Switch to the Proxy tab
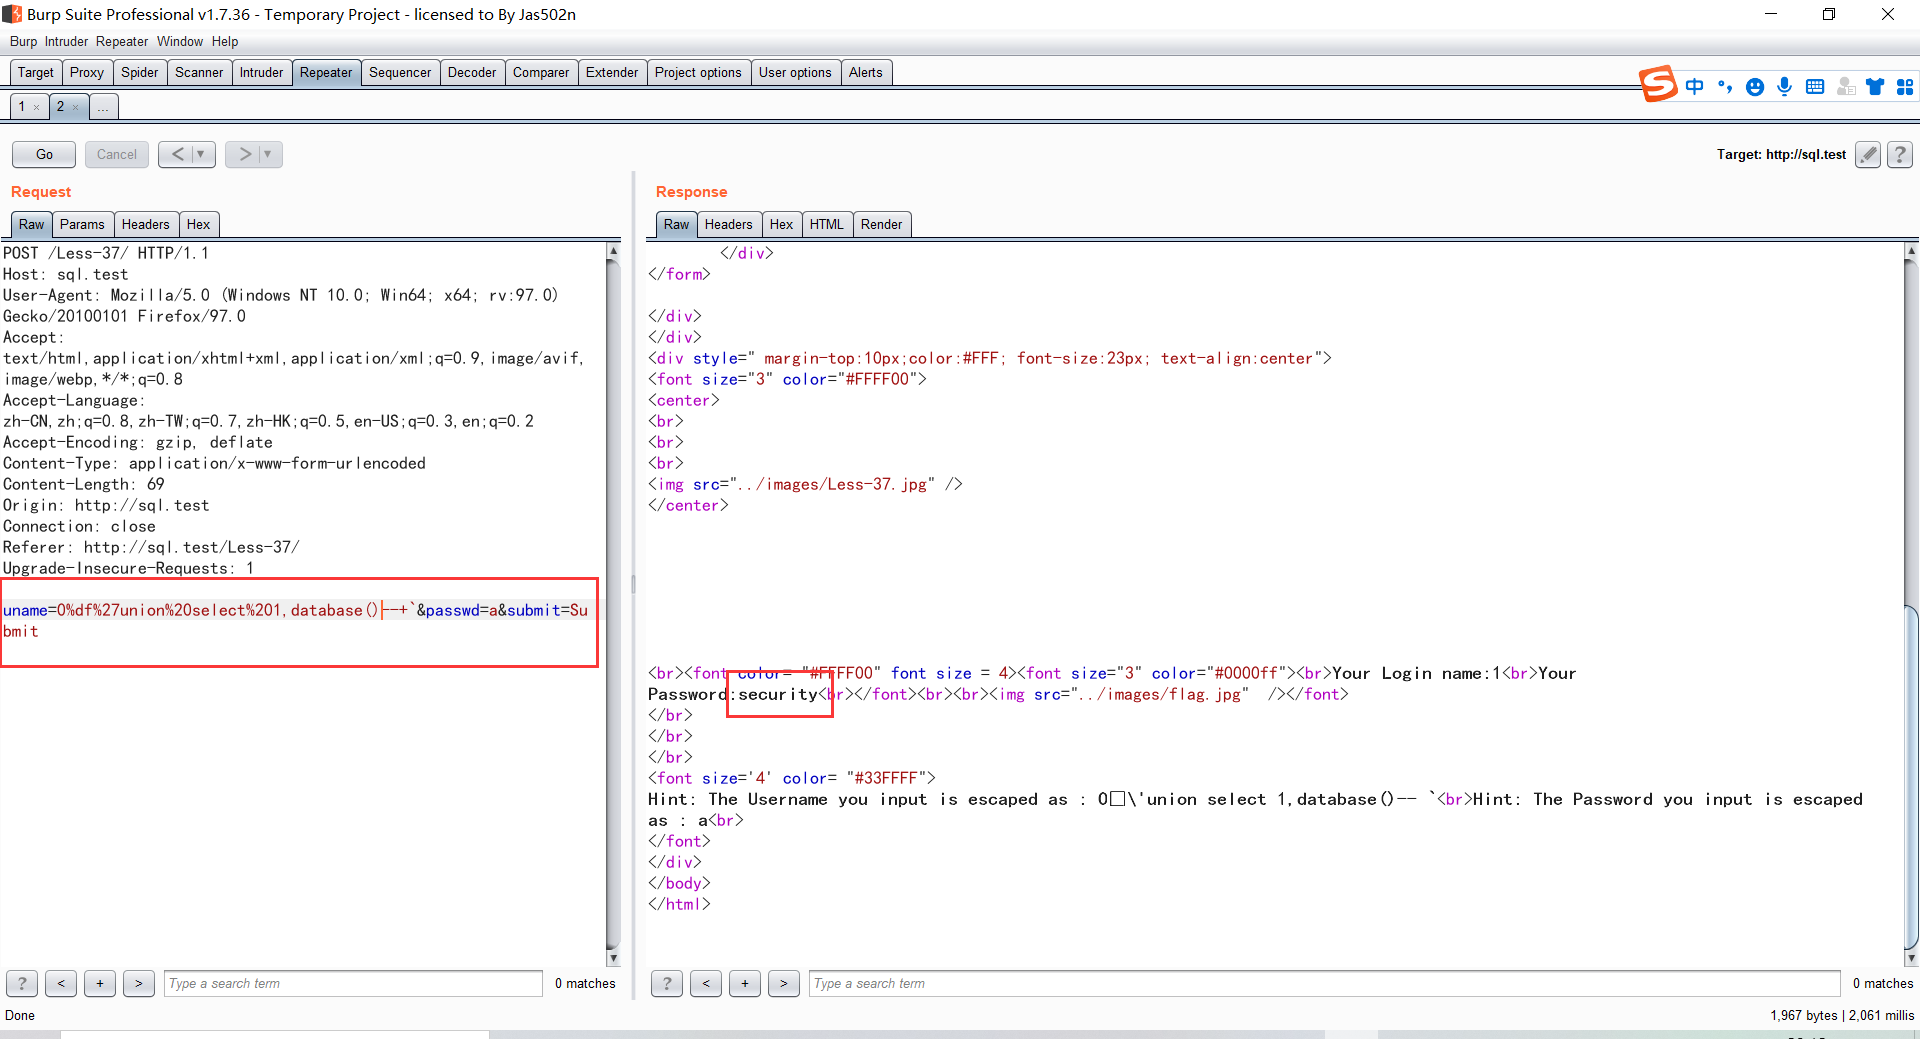Screen dimensions: 1920x1039 tap(87, 73)
